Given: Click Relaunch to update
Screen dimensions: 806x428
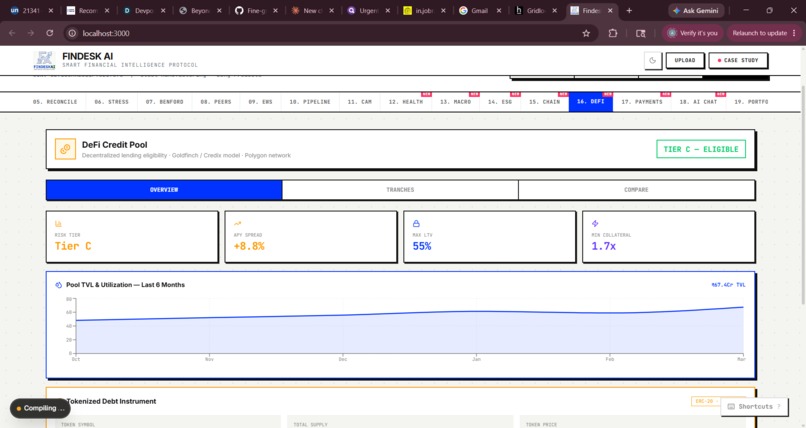Looking at the screenshot, I should (x=764, y=33).
